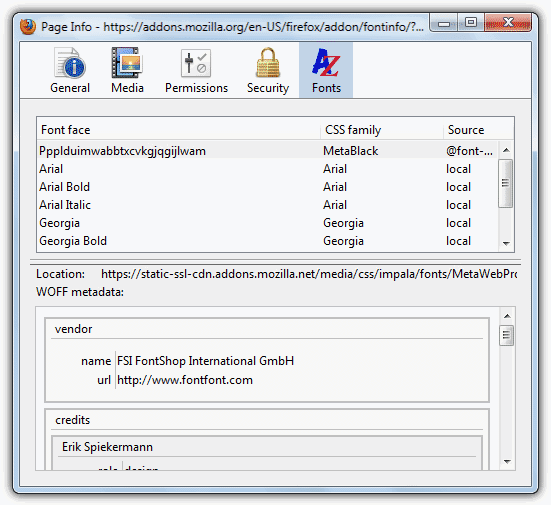The width and height of the screenshot is (551, 505).
Task: Open the General tab icon
Action: point(70,63)
